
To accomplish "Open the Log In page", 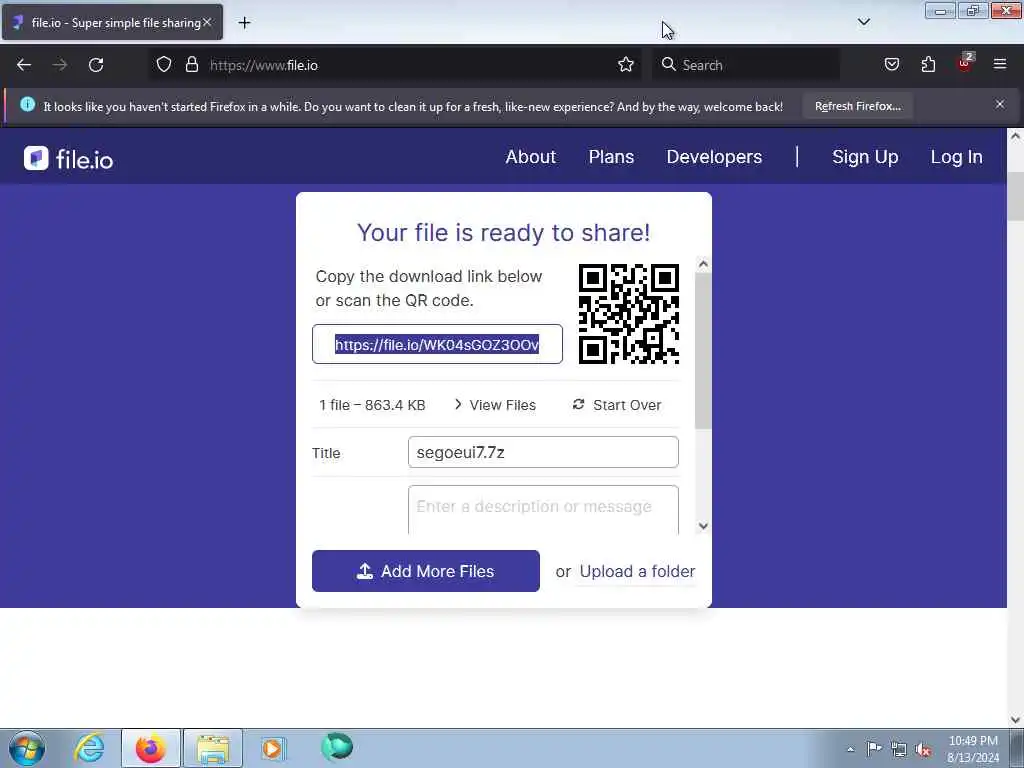I will 956,157.
